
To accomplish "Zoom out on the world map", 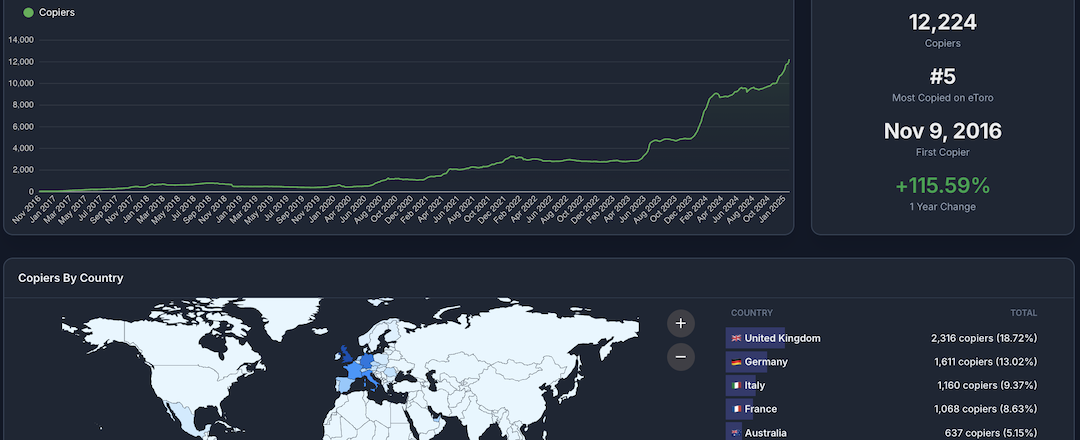I will coord(681,356).
